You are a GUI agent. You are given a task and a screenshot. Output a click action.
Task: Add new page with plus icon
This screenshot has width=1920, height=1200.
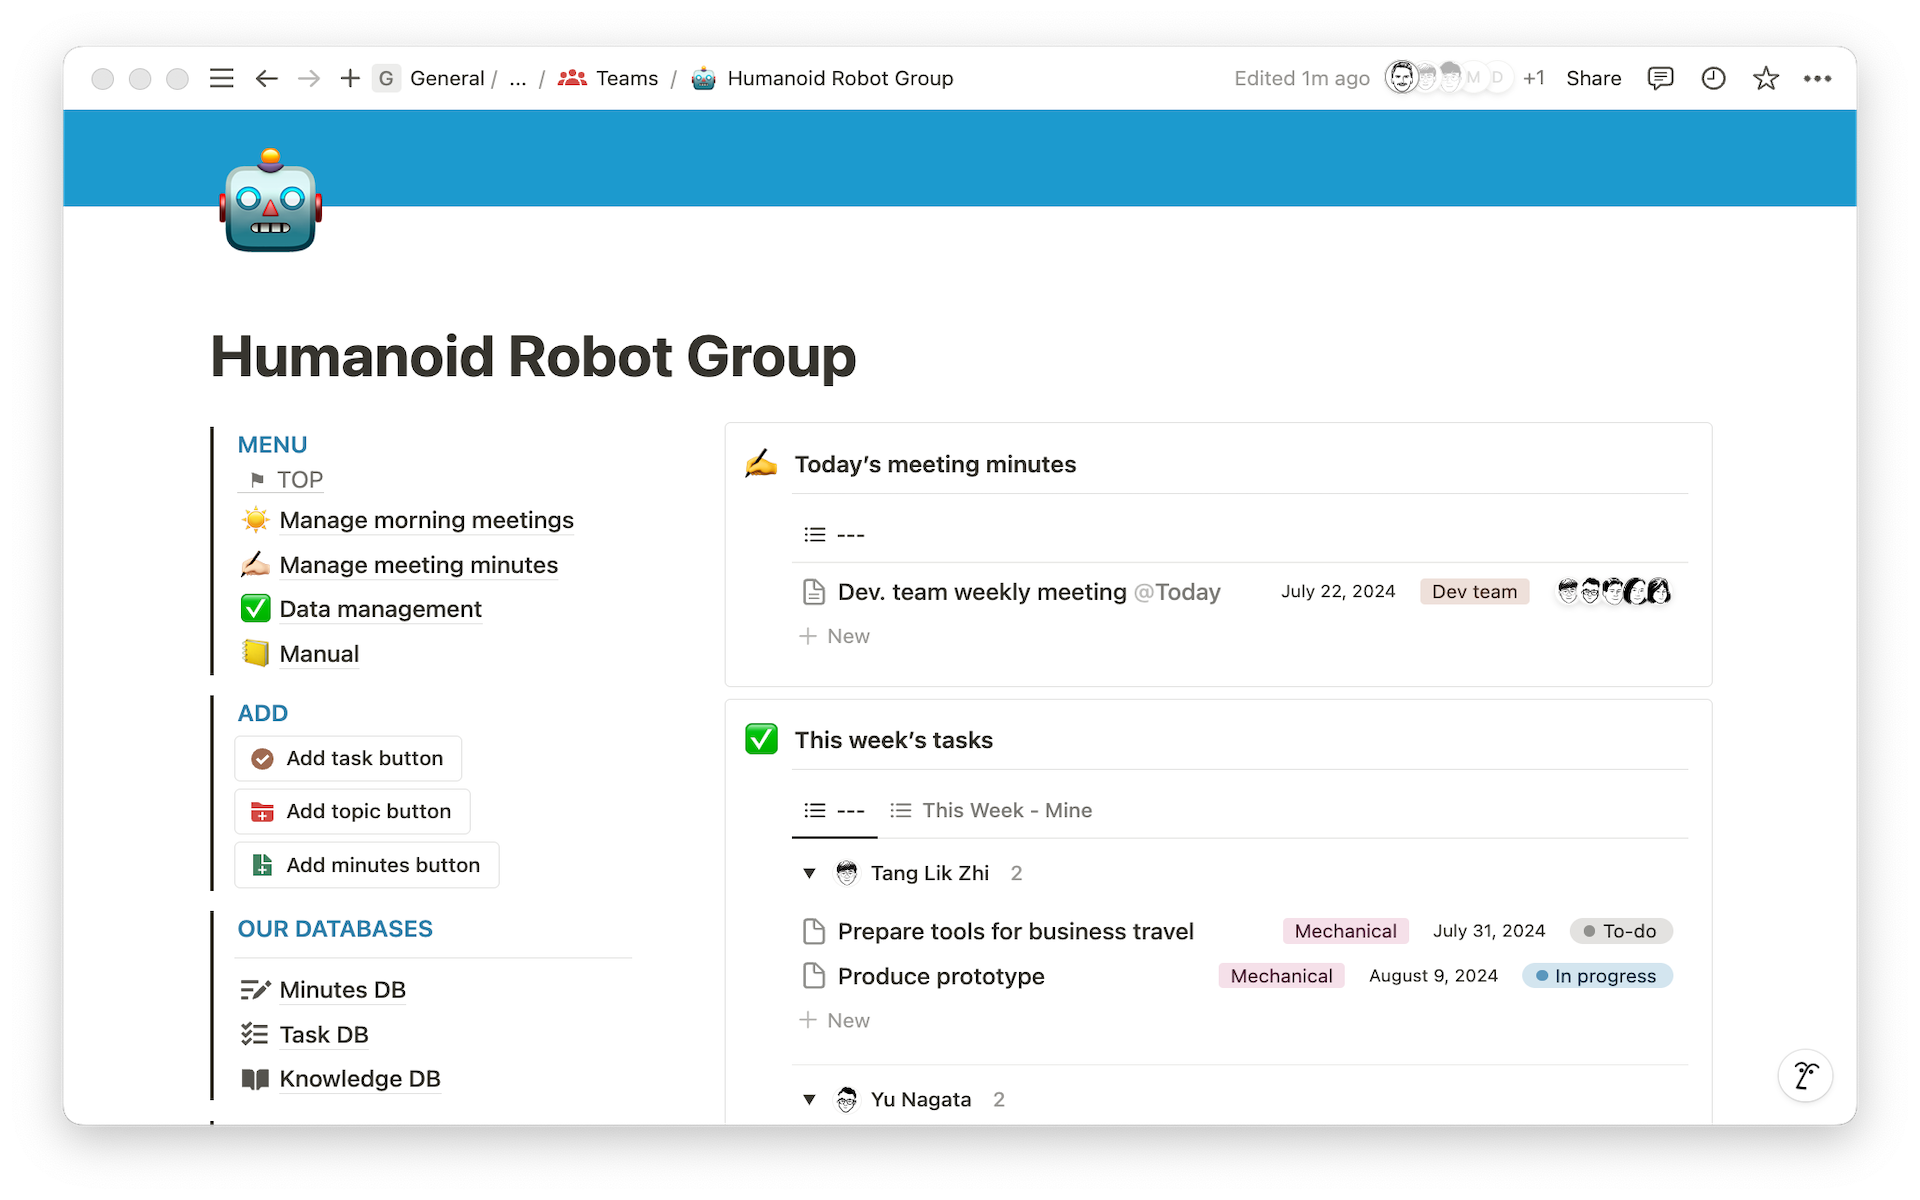tap(349, 78)
